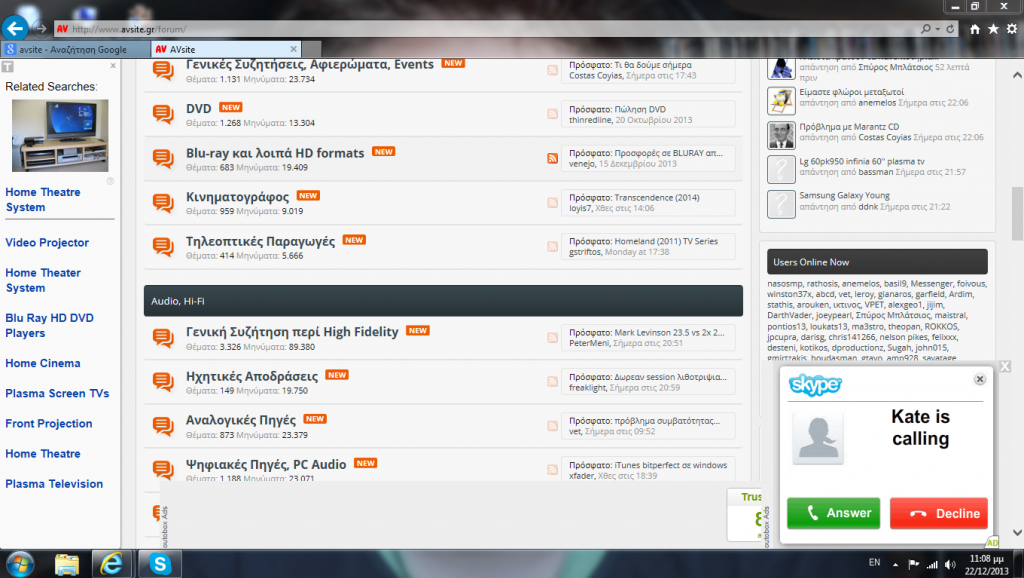Screen dimensions: 1024x578
Task: Click the browser Forward arrow button
Action: coord(40,29)
